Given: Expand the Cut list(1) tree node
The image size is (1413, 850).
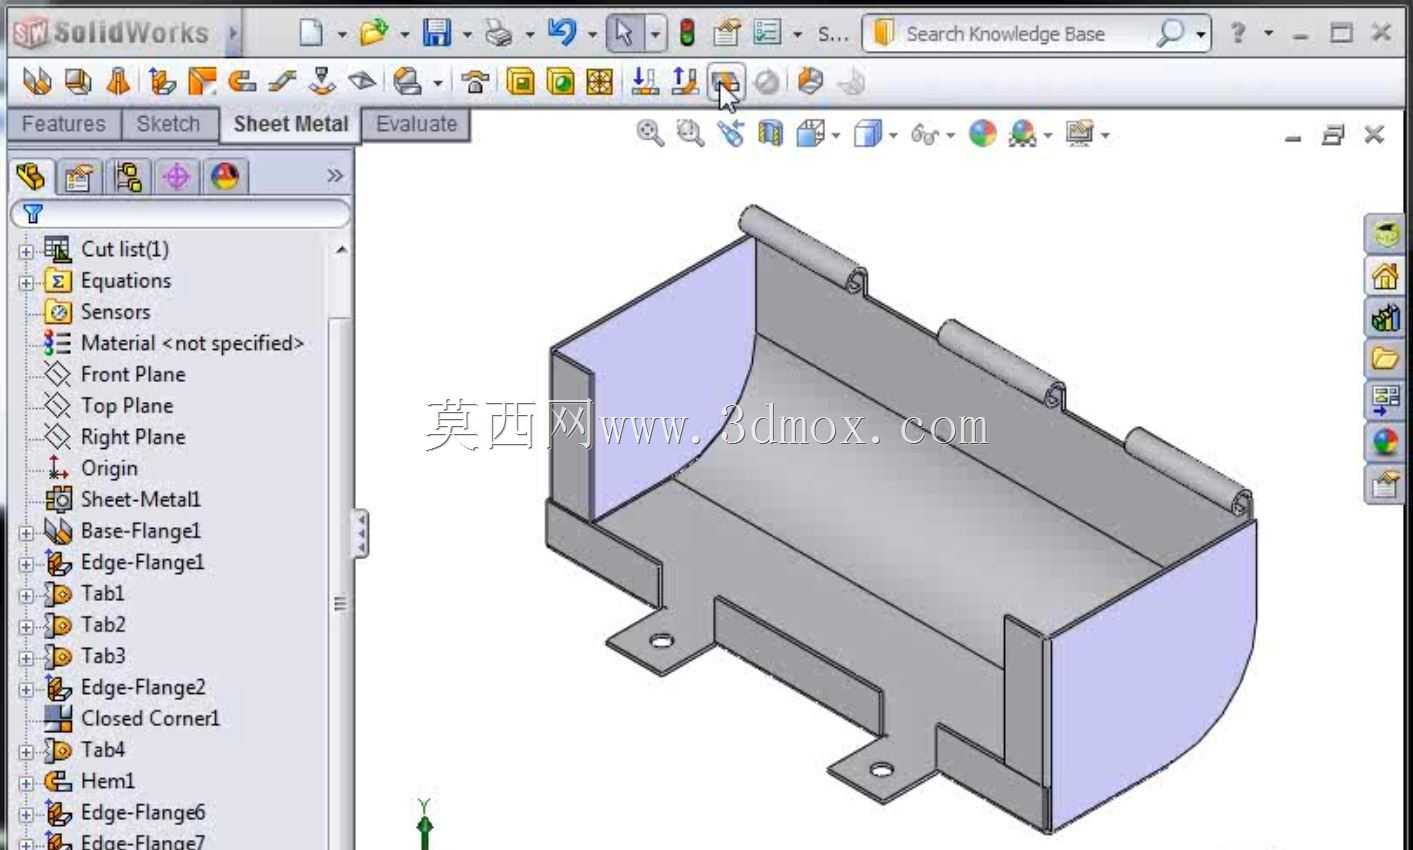Looking at the screenshot, I should [x=26, y=251].
